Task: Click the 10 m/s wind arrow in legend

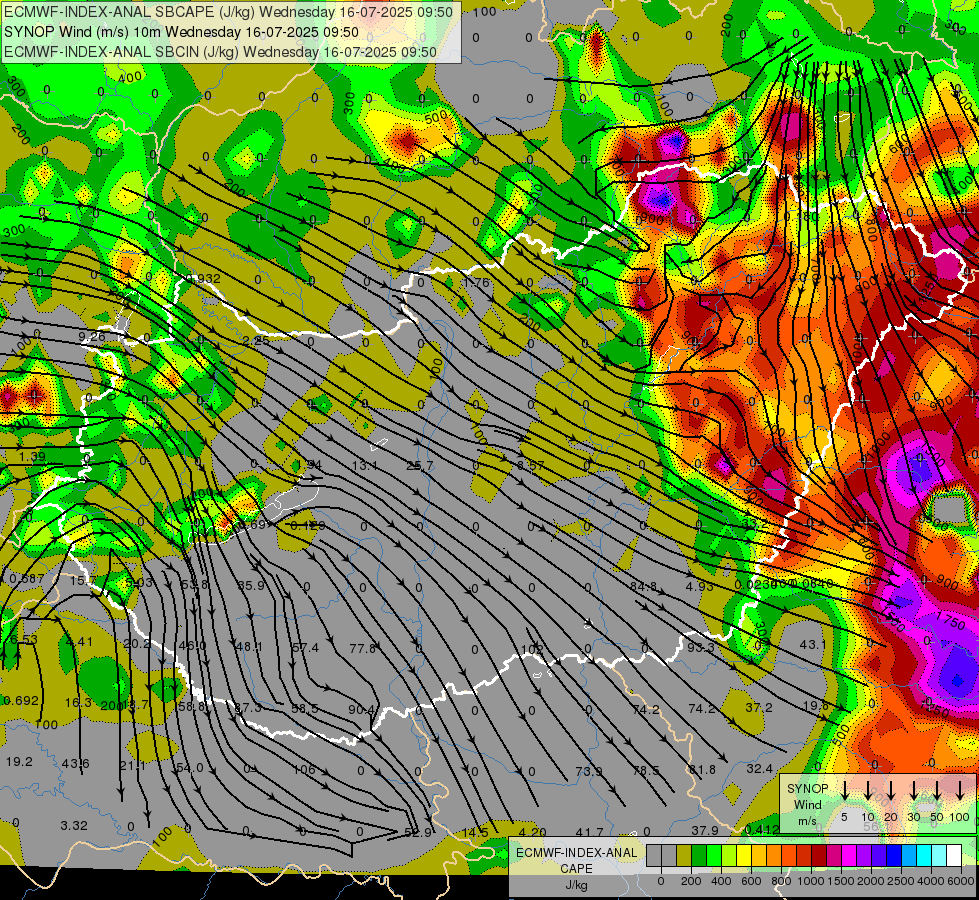Action: [x=867, y=791]
